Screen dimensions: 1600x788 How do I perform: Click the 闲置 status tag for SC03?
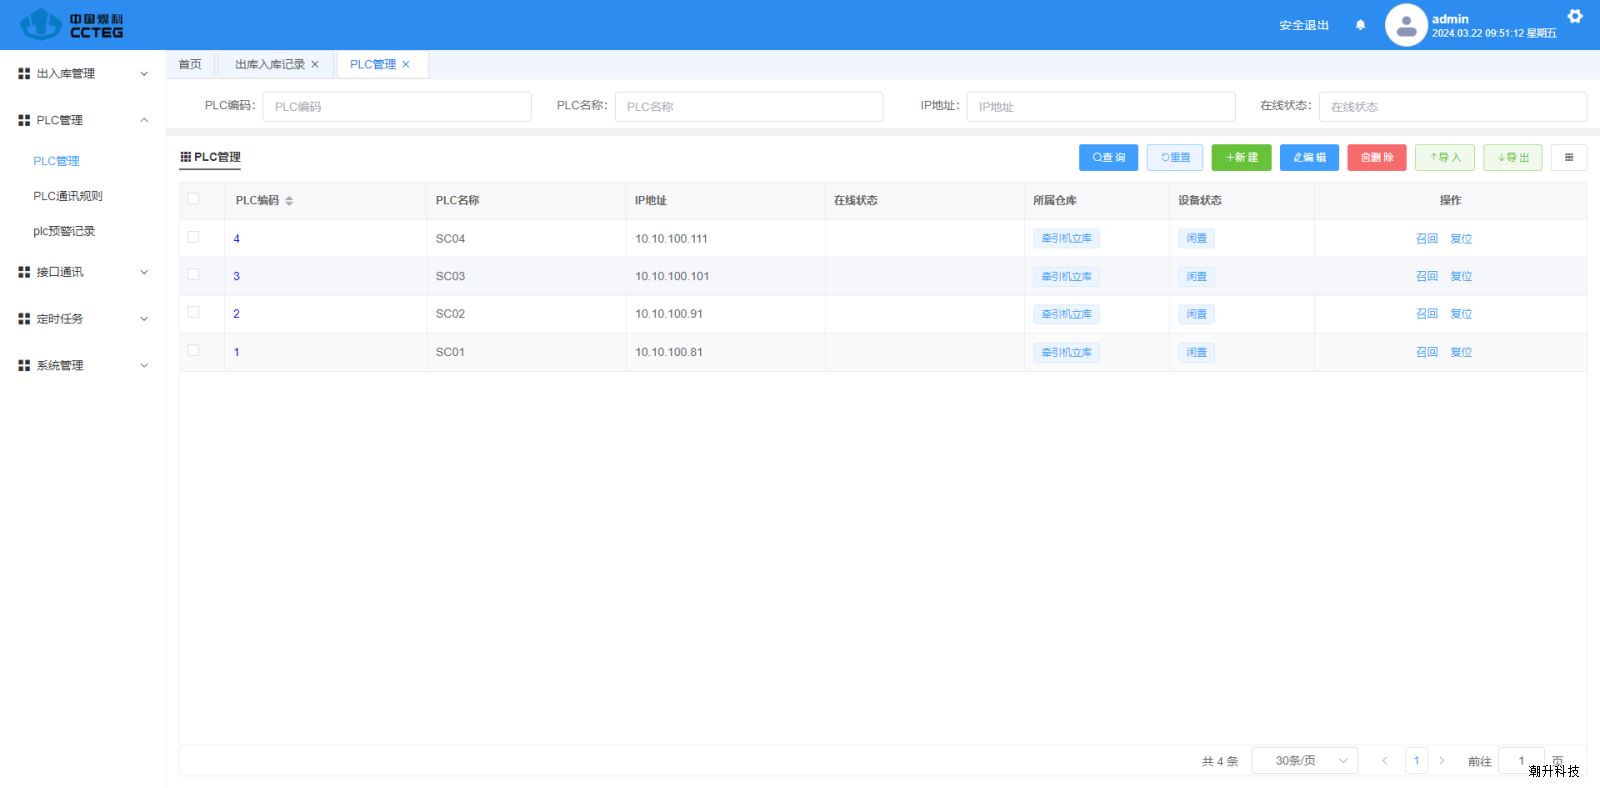pos(1196,276)
